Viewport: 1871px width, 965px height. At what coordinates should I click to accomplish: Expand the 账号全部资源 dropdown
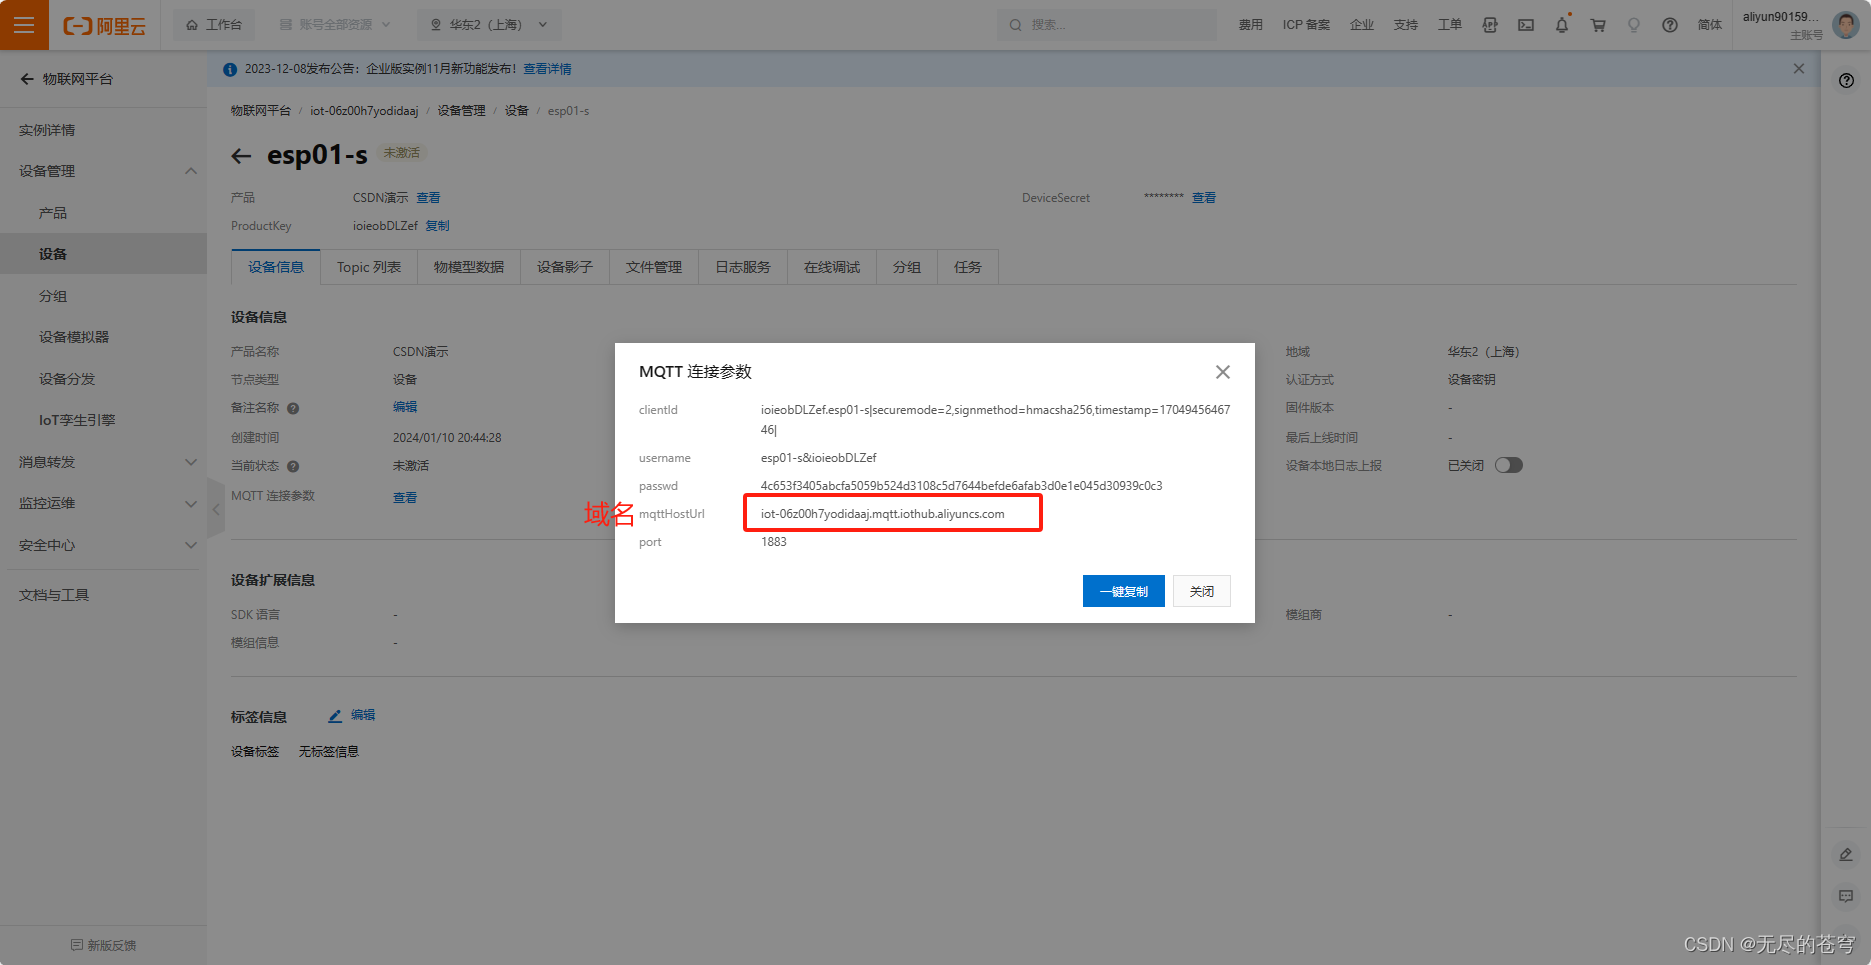[335, 25]
